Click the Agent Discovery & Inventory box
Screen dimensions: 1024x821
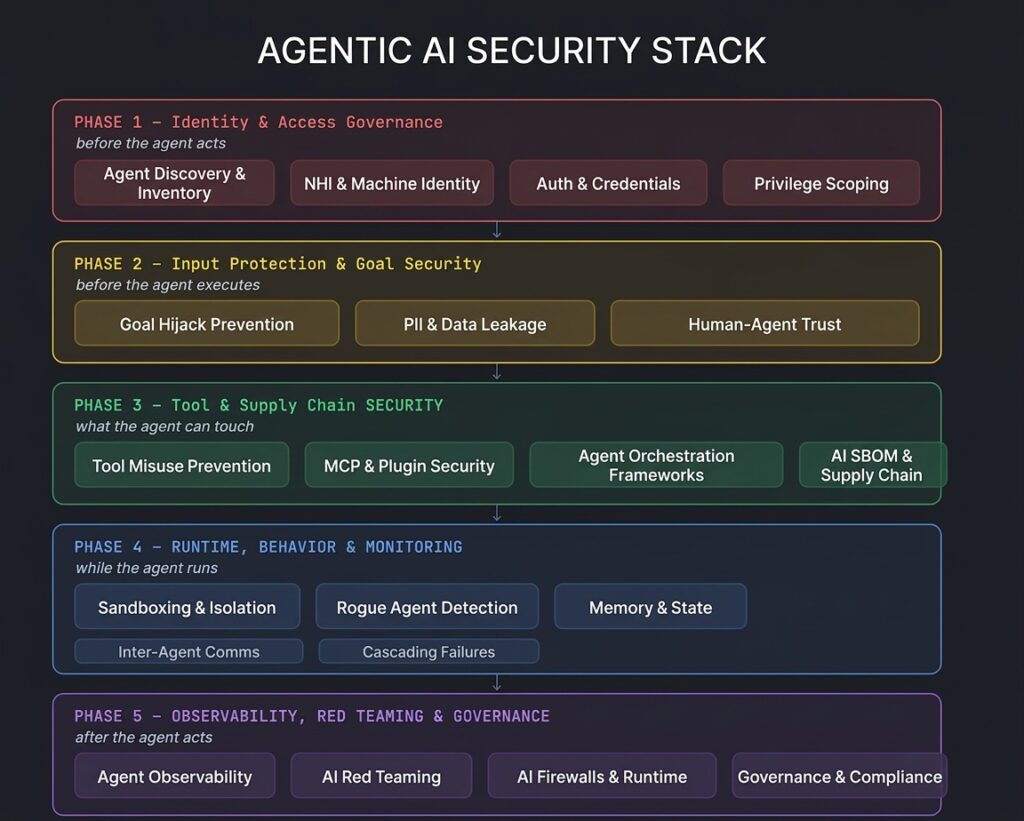click(x=174, y=183)
